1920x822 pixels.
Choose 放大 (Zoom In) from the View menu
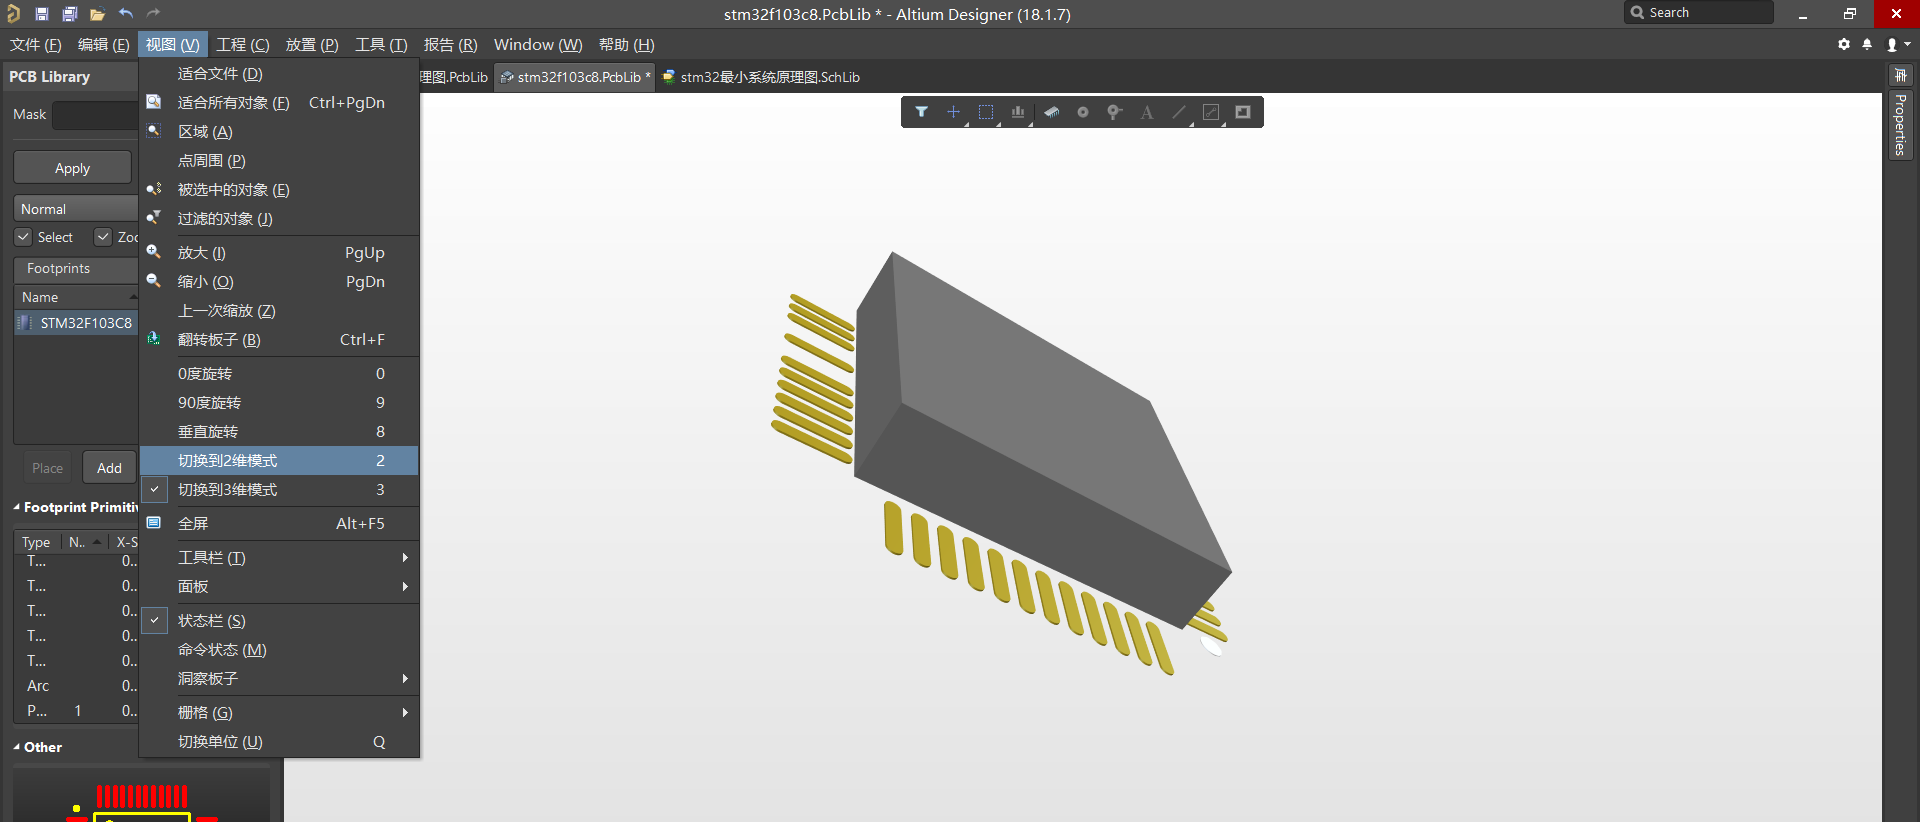279,253
